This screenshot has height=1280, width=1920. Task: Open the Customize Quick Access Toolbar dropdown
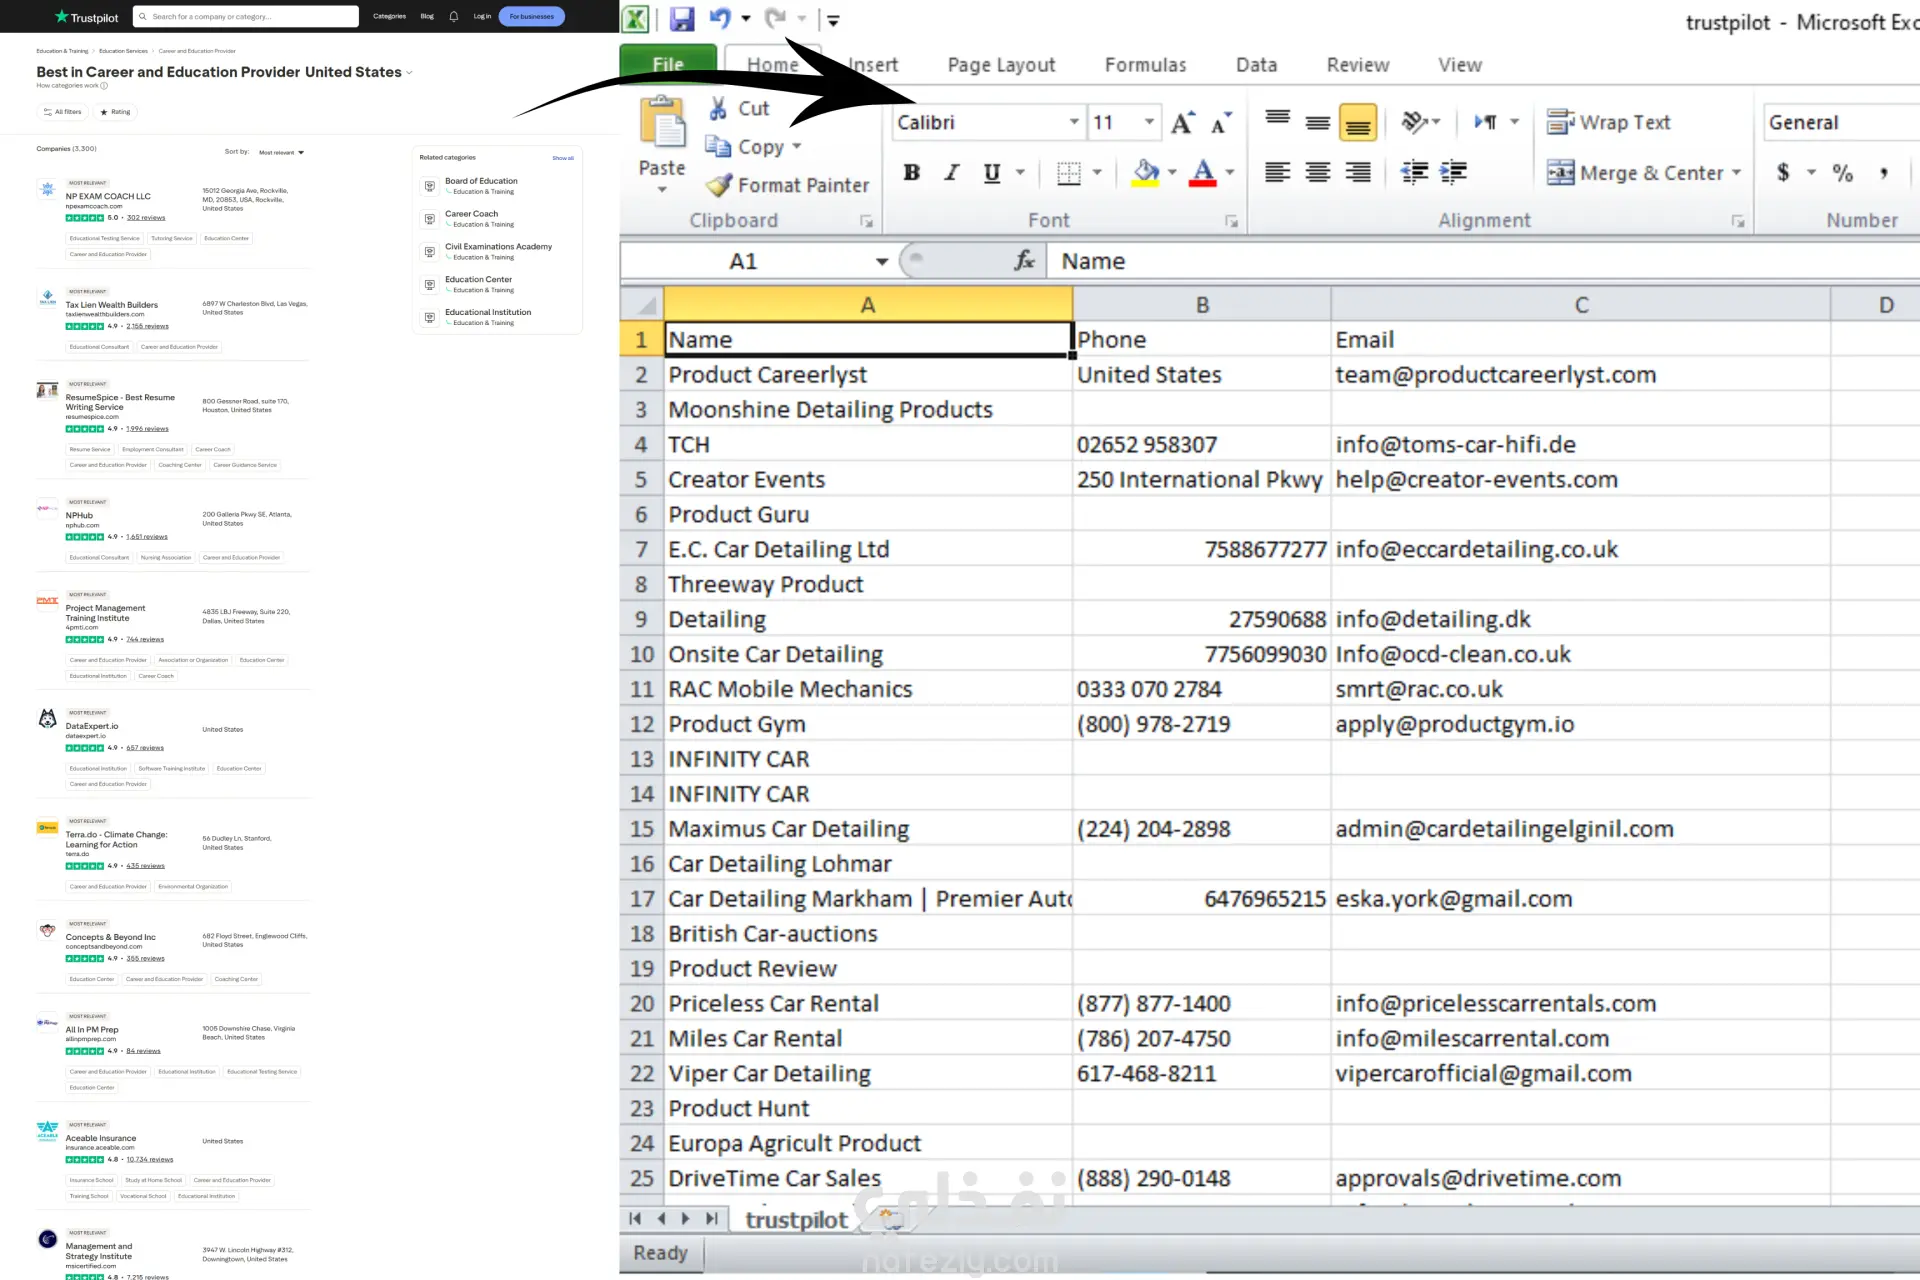(x=833, y=19)
